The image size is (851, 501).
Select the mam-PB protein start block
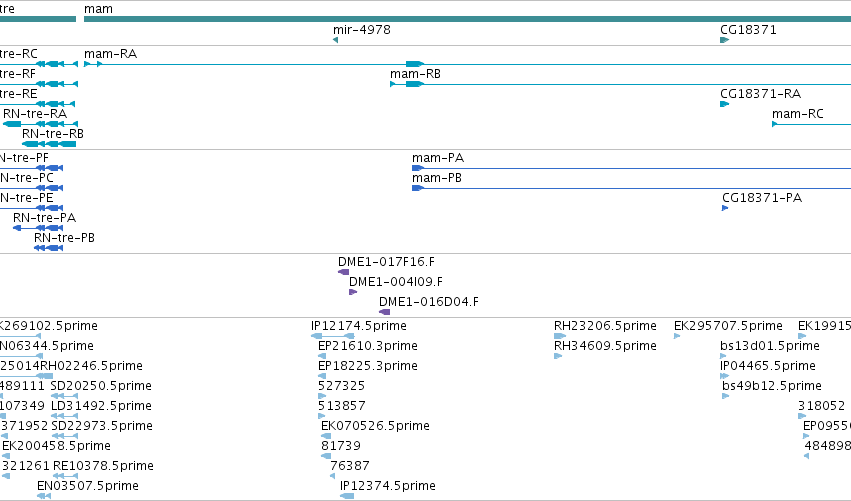(418, 188)
